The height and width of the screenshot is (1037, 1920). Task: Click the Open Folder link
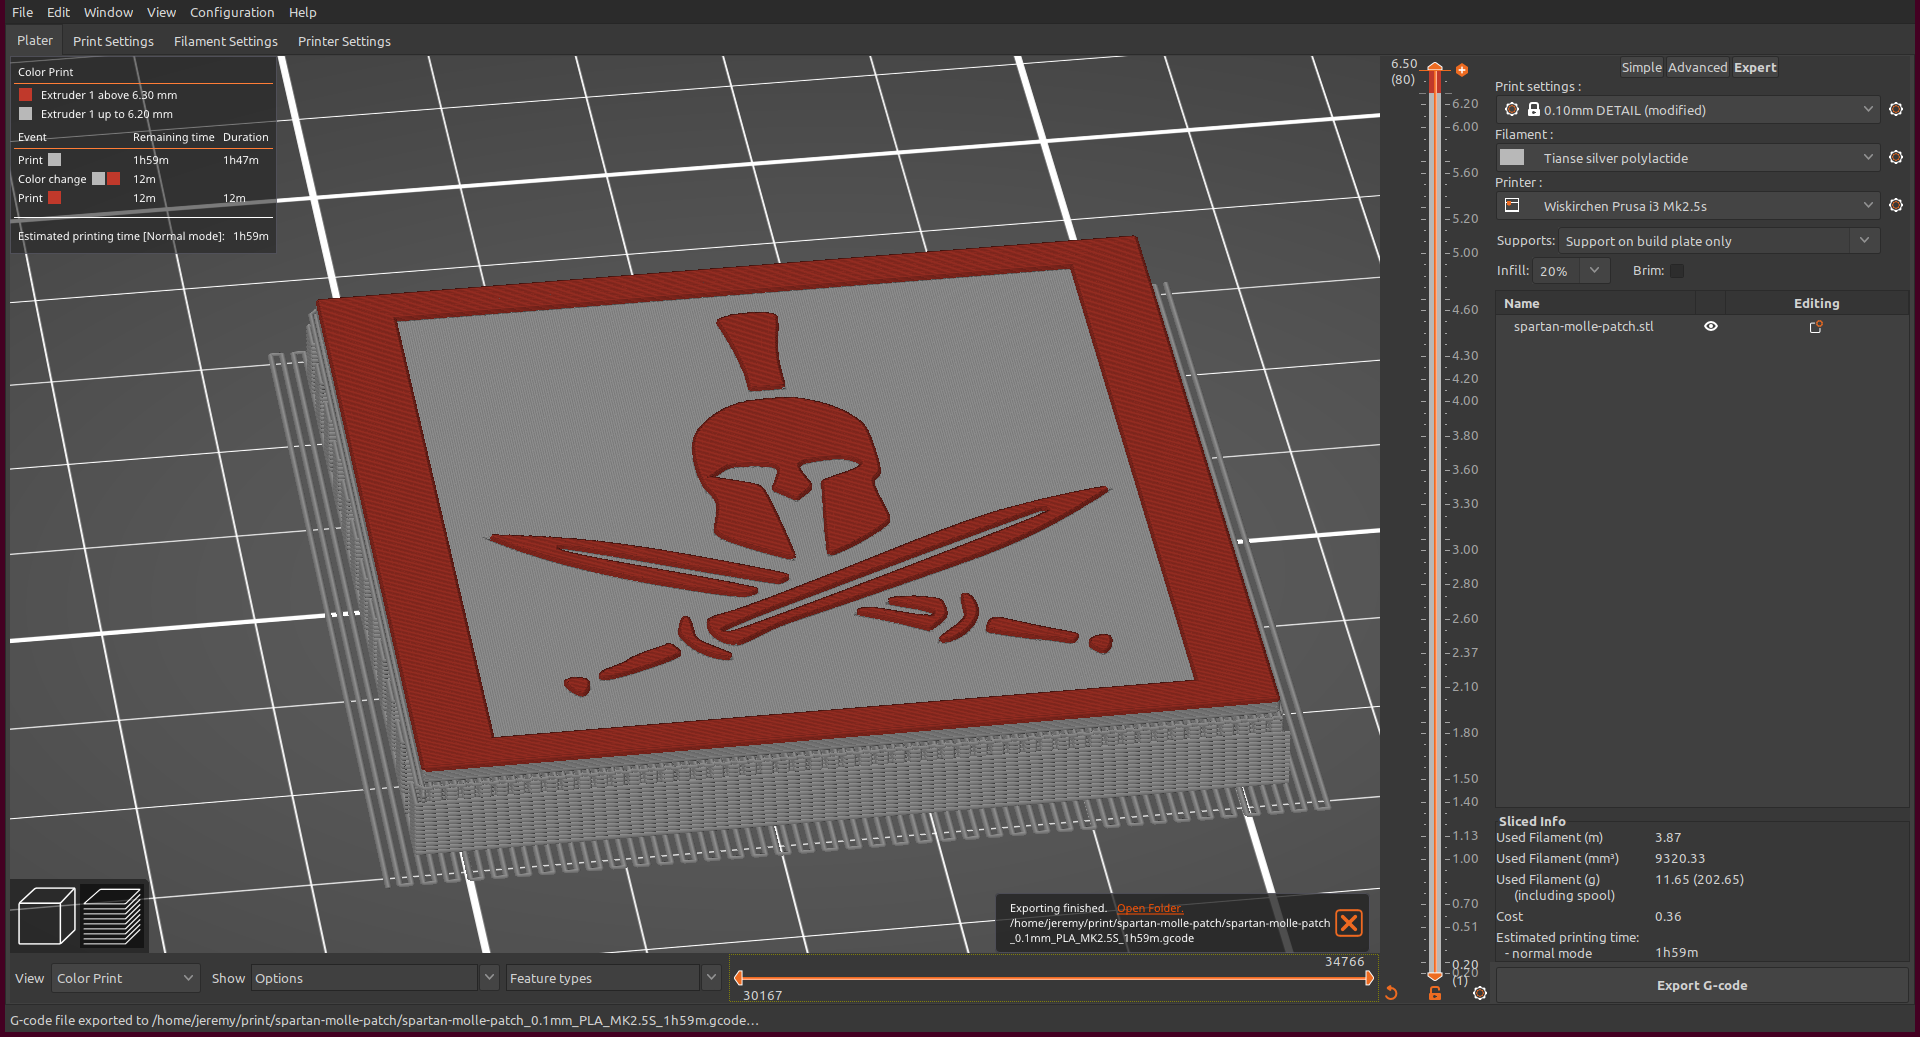(x=1149, y=908)
